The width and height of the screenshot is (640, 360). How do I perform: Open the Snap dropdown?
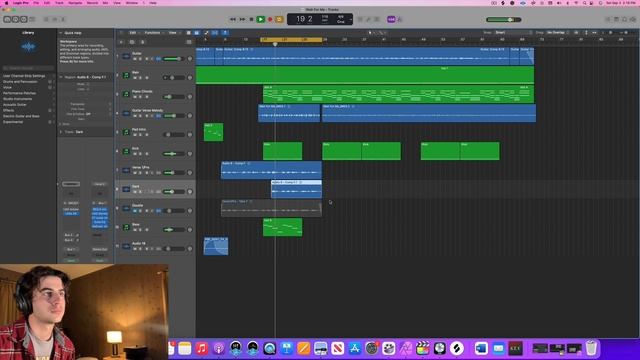[513, 33]
